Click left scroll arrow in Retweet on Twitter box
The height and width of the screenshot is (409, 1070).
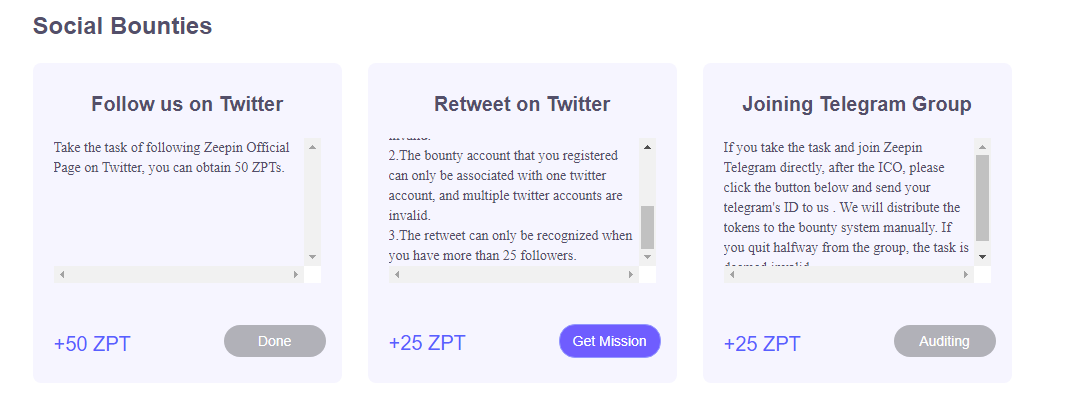click(397, 274)
